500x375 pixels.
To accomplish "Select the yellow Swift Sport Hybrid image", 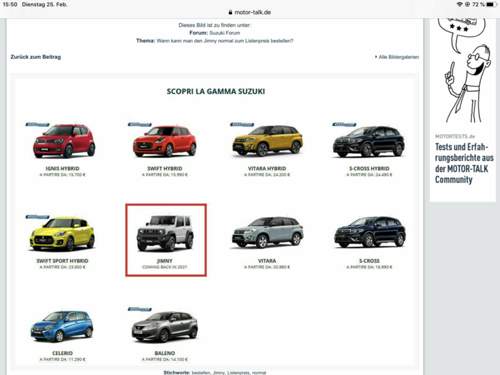I will (x=62, y=234).
